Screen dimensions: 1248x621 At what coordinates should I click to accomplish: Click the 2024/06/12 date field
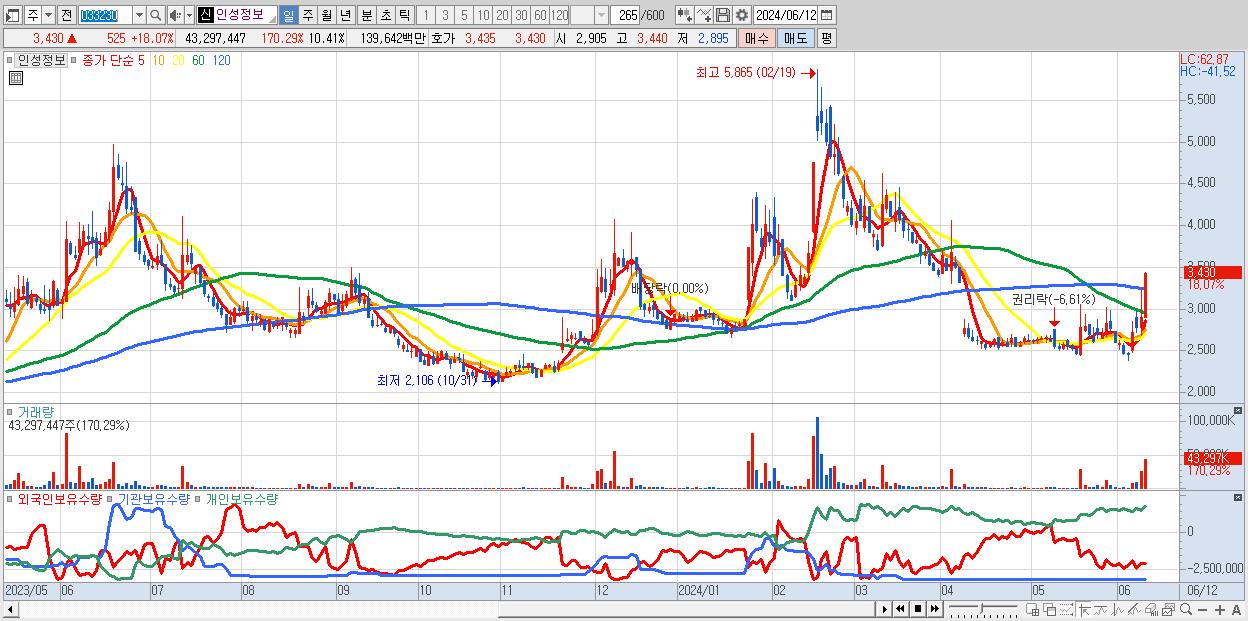(785, 15)
